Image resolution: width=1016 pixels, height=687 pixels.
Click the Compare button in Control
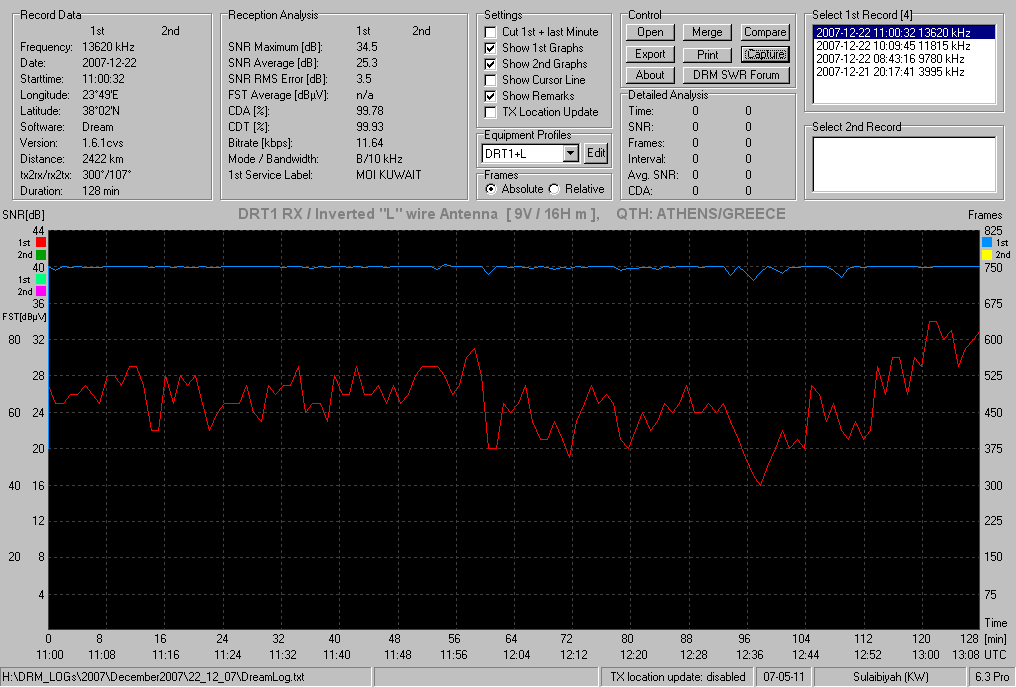click(765, 32)
